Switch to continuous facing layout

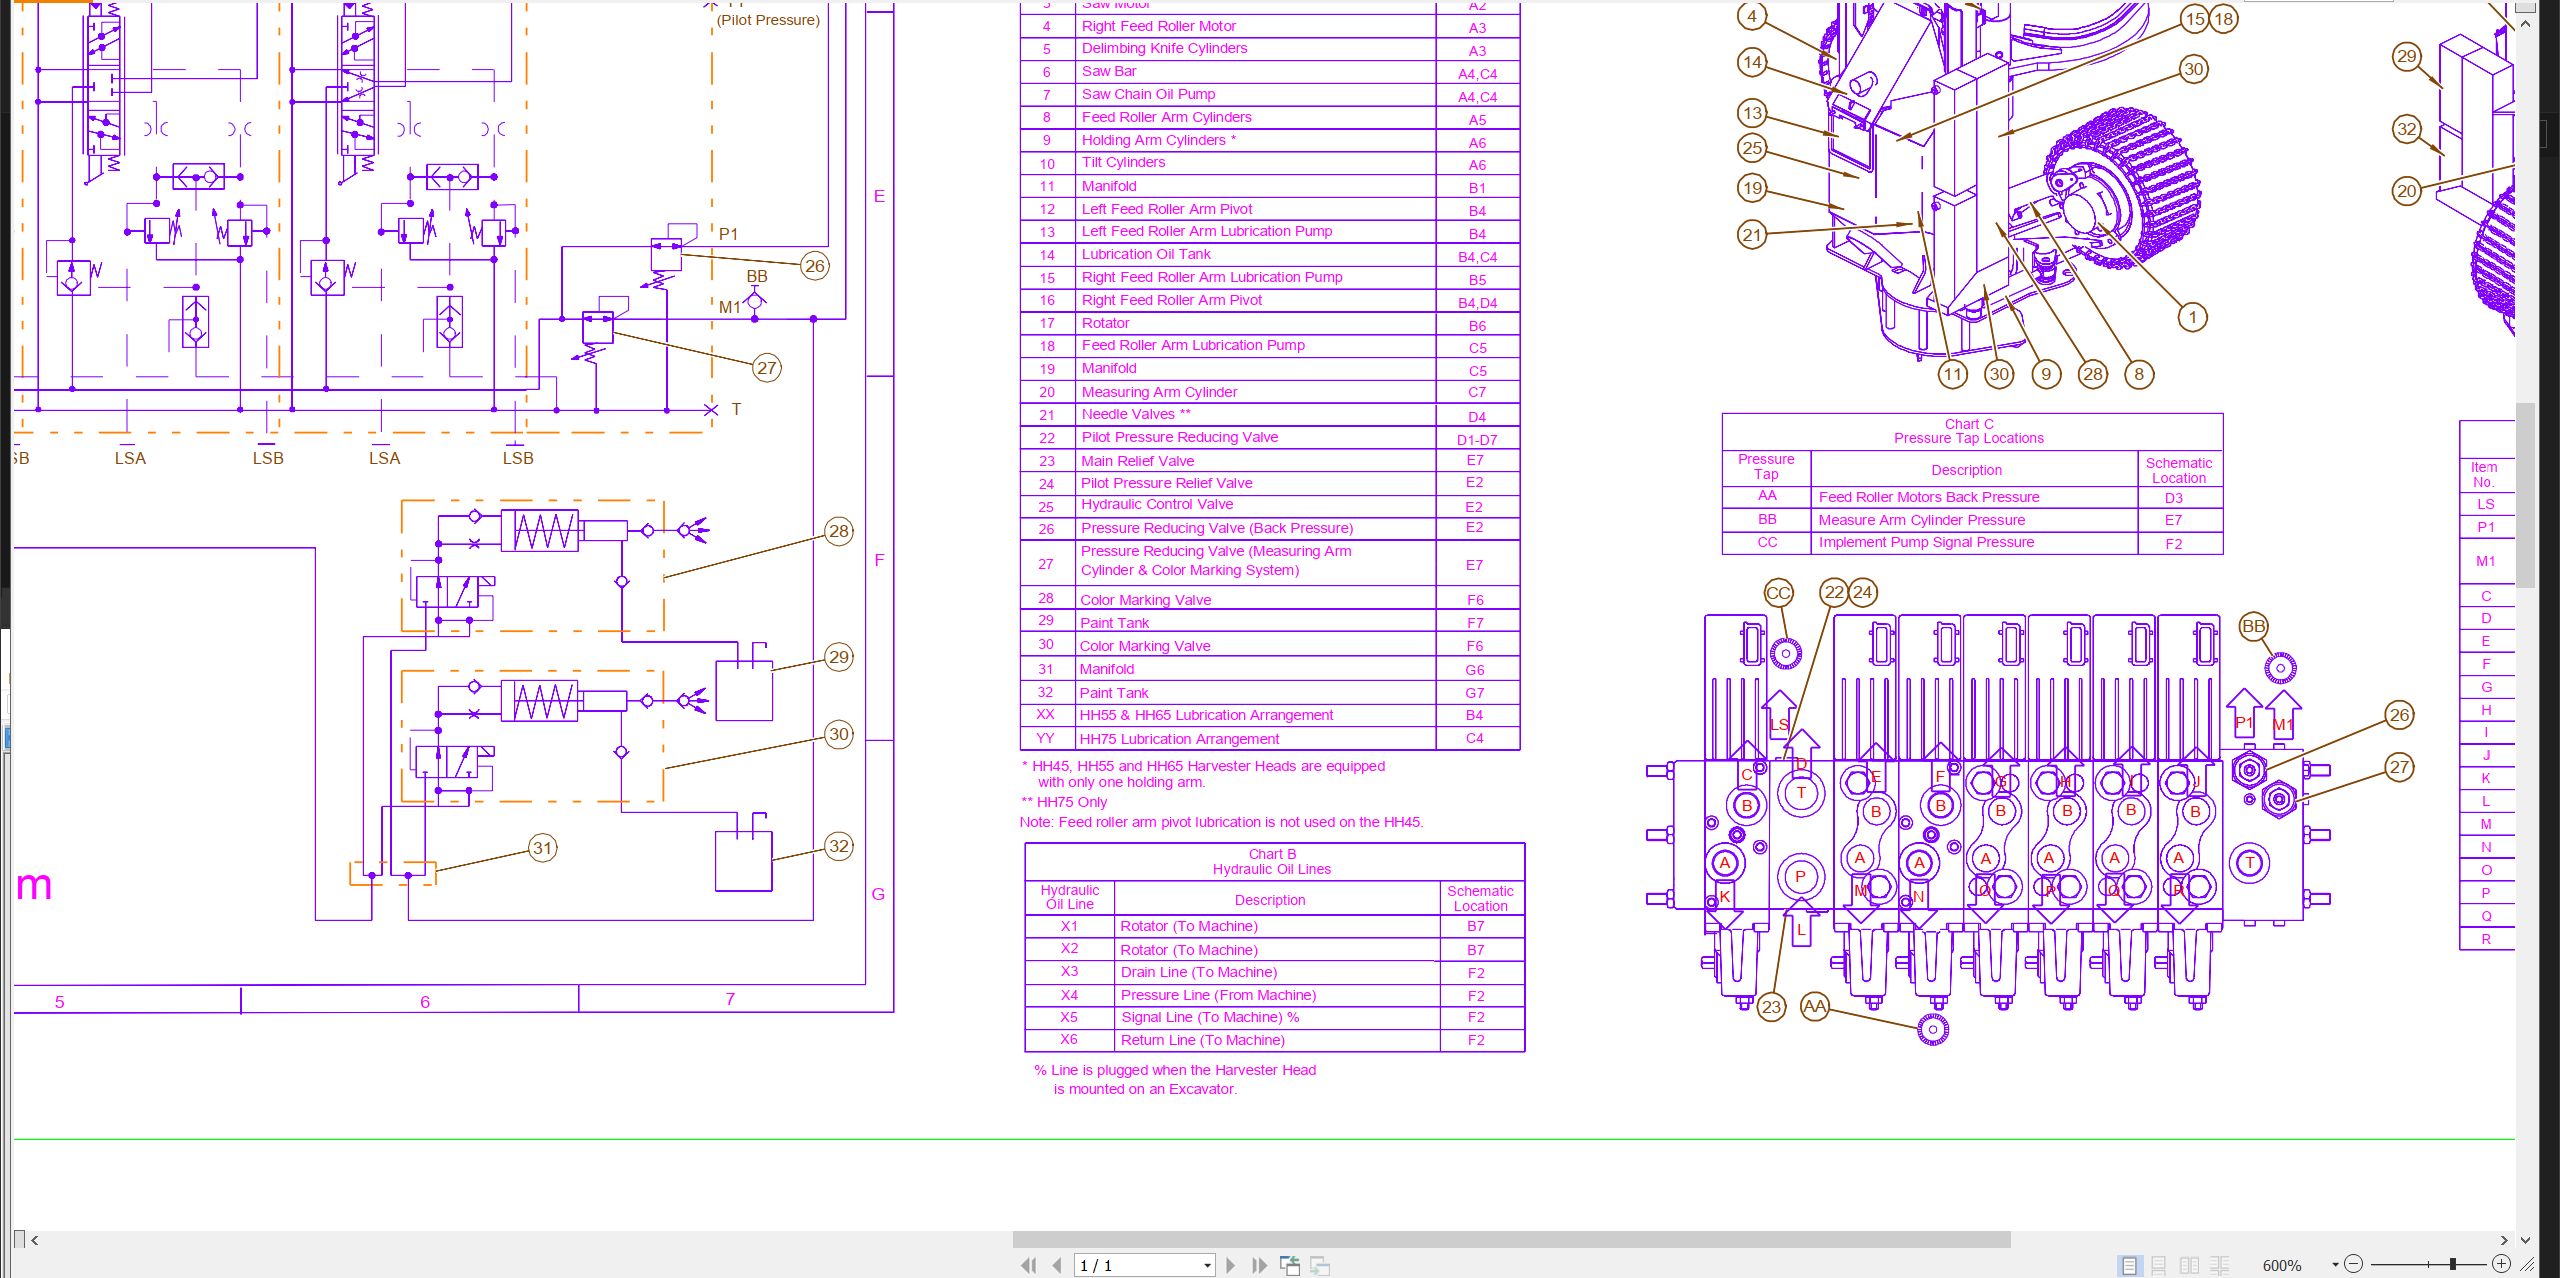(x=2219, y=1265)
